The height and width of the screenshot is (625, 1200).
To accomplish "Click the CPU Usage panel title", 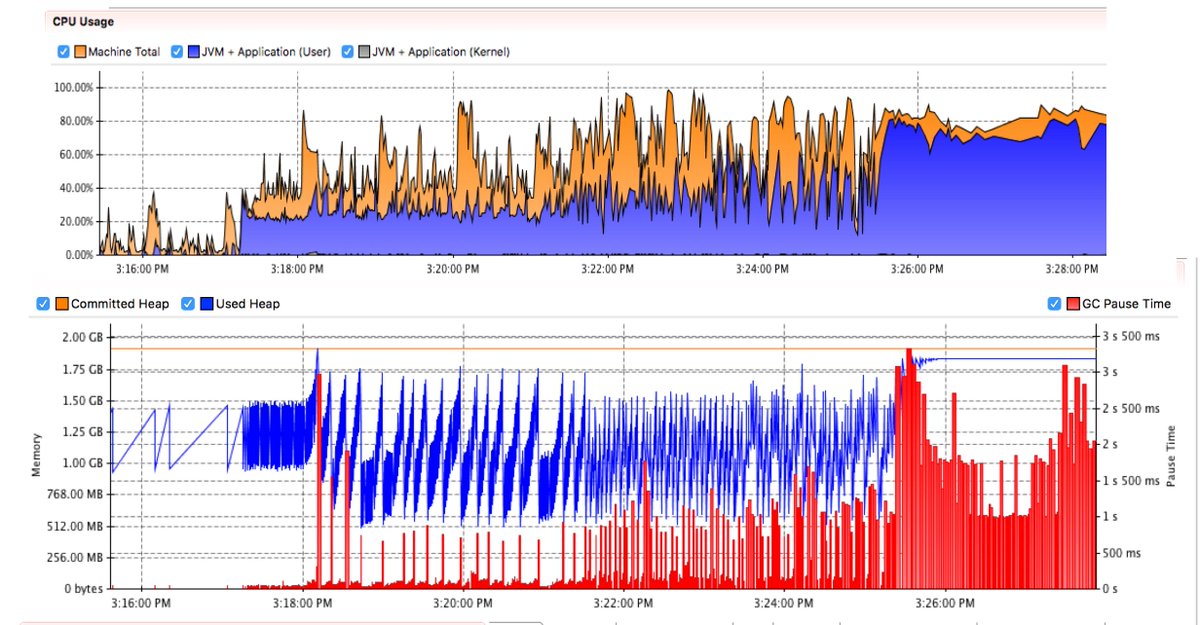I will [83, 21].
